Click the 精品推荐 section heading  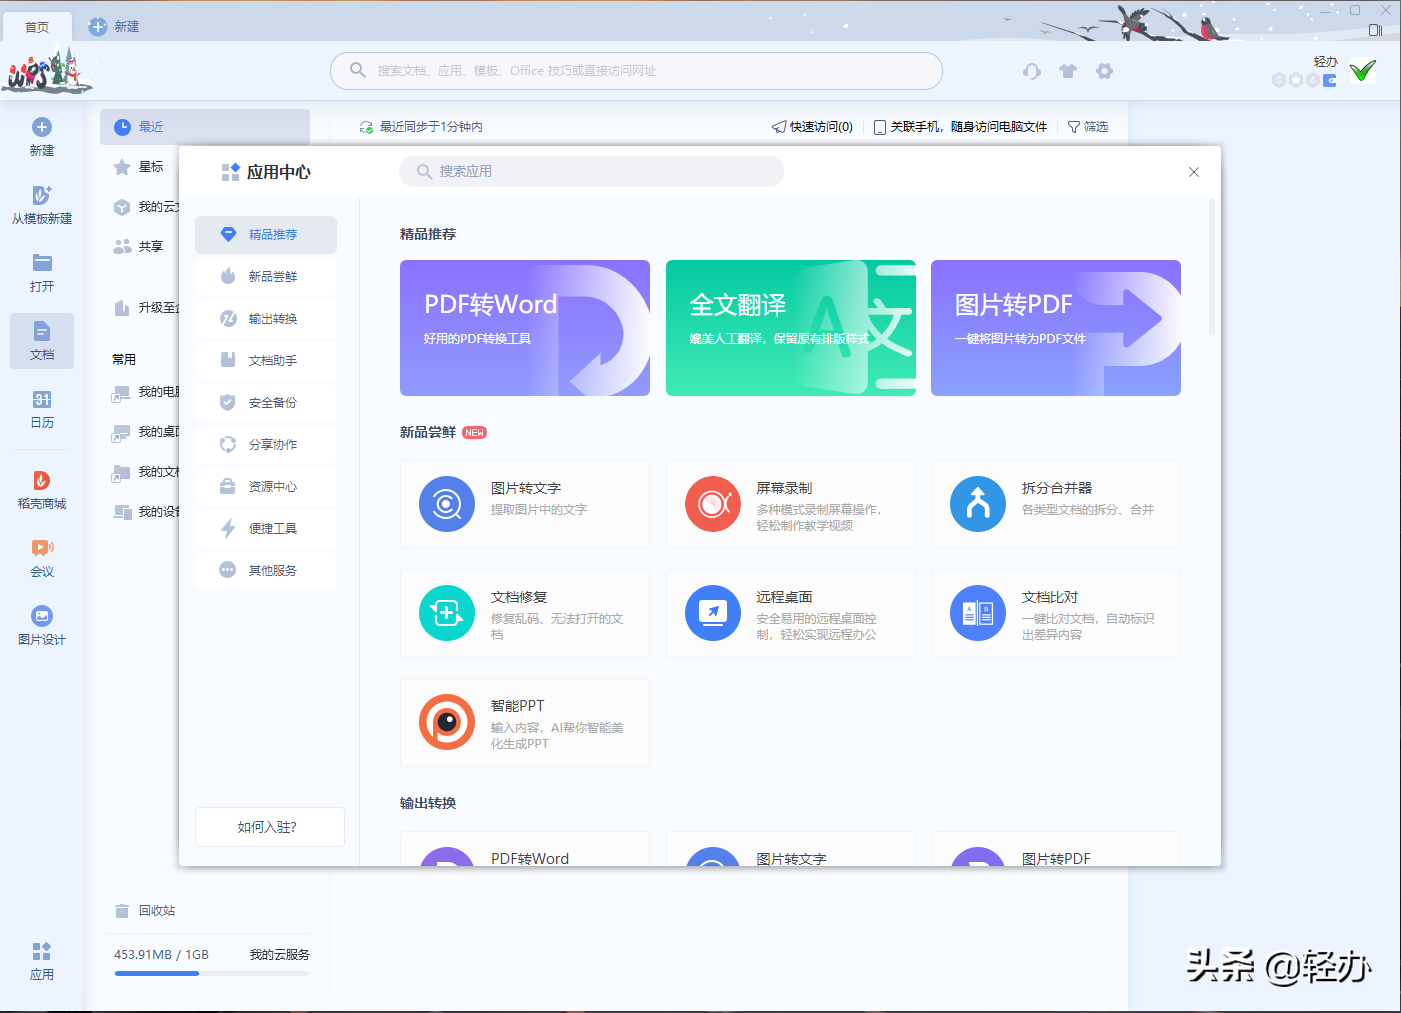click(x=428, y=234)
